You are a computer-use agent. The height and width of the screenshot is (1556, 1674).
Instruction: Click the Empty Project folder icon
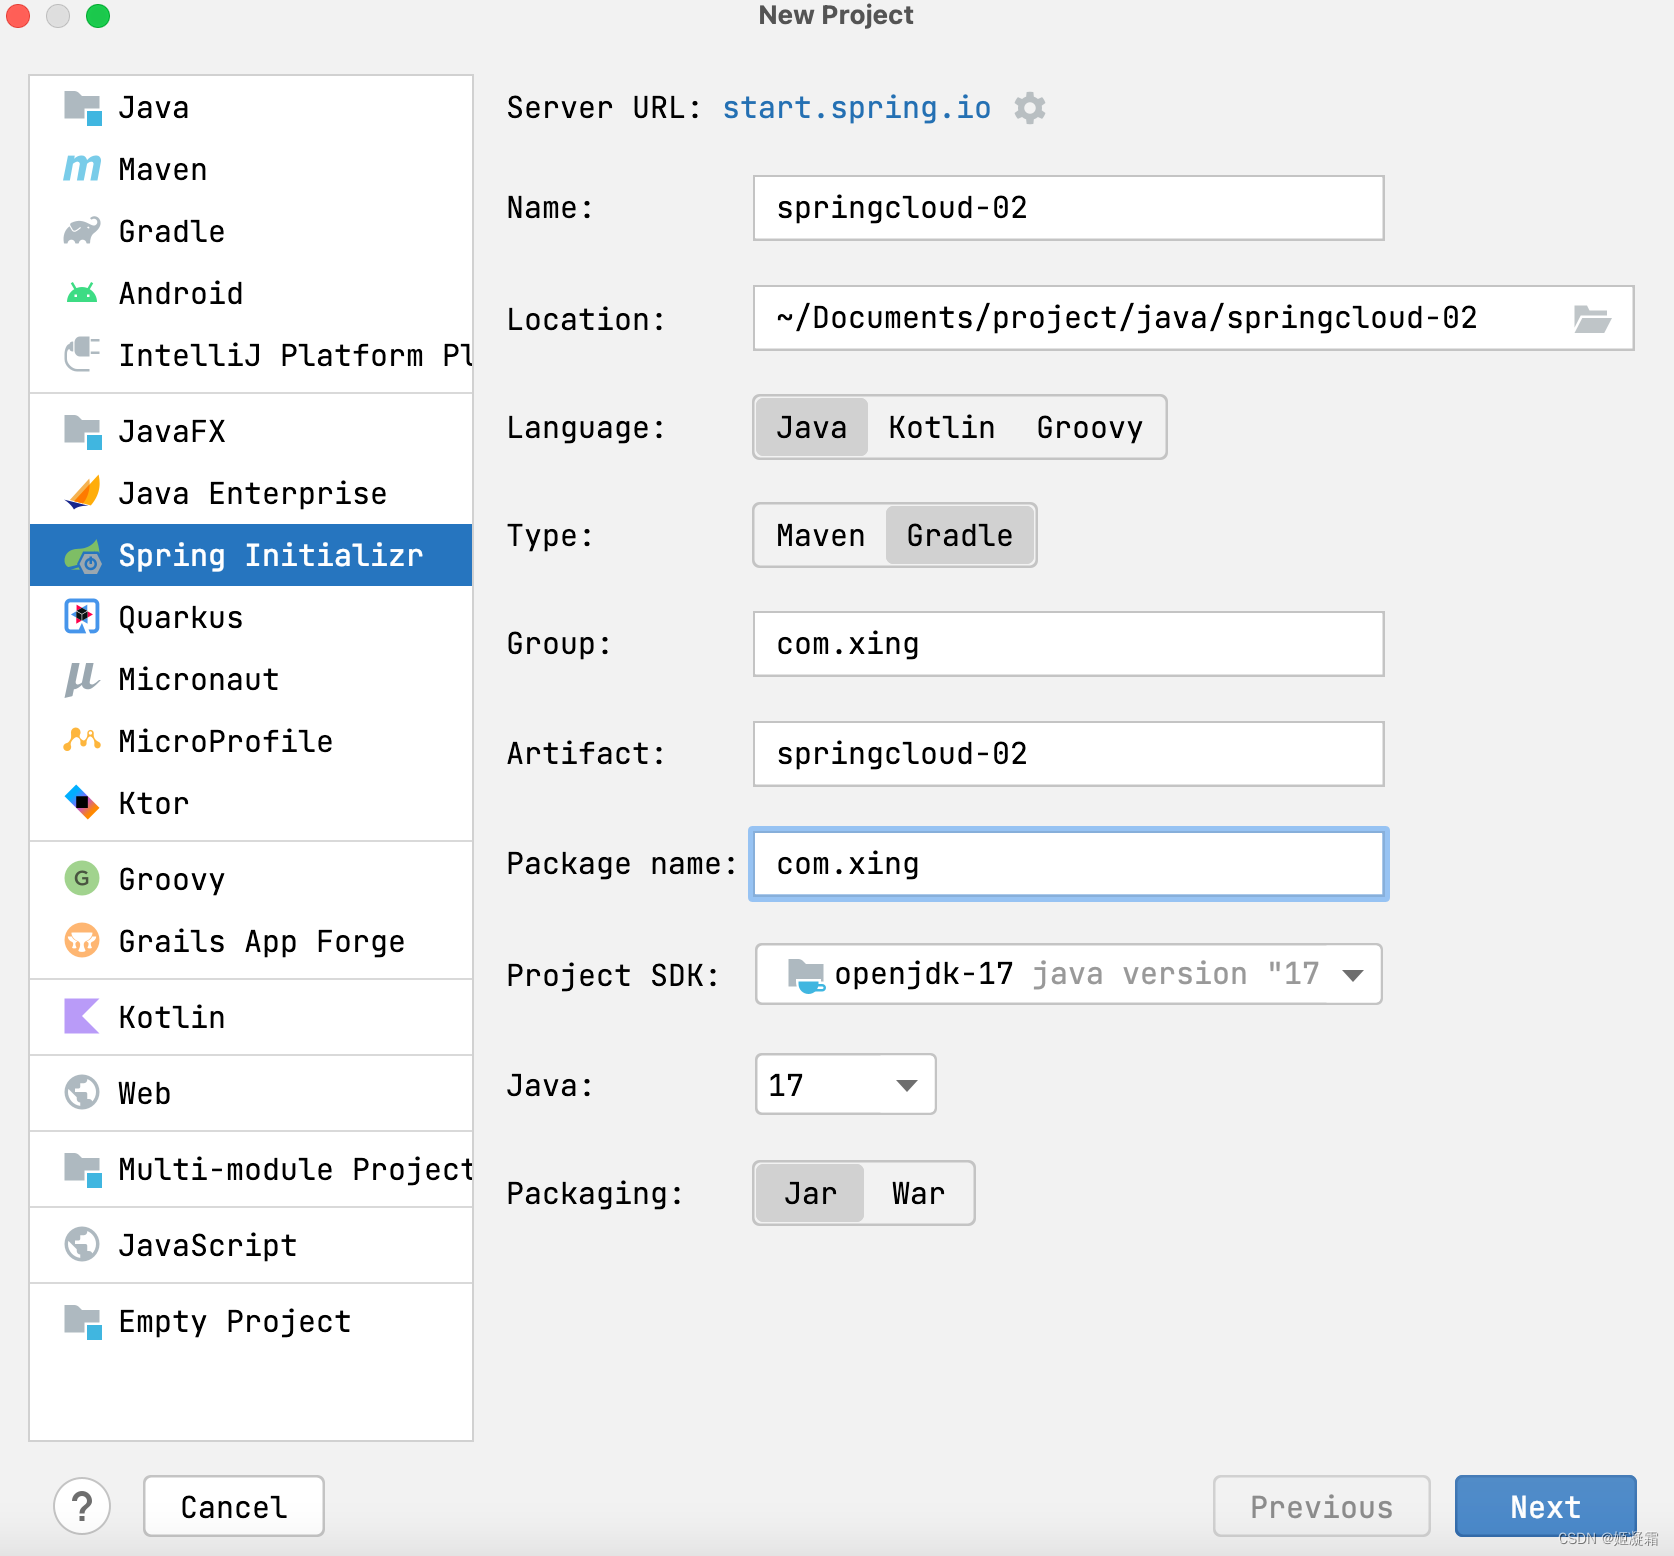coord(82,1321)
